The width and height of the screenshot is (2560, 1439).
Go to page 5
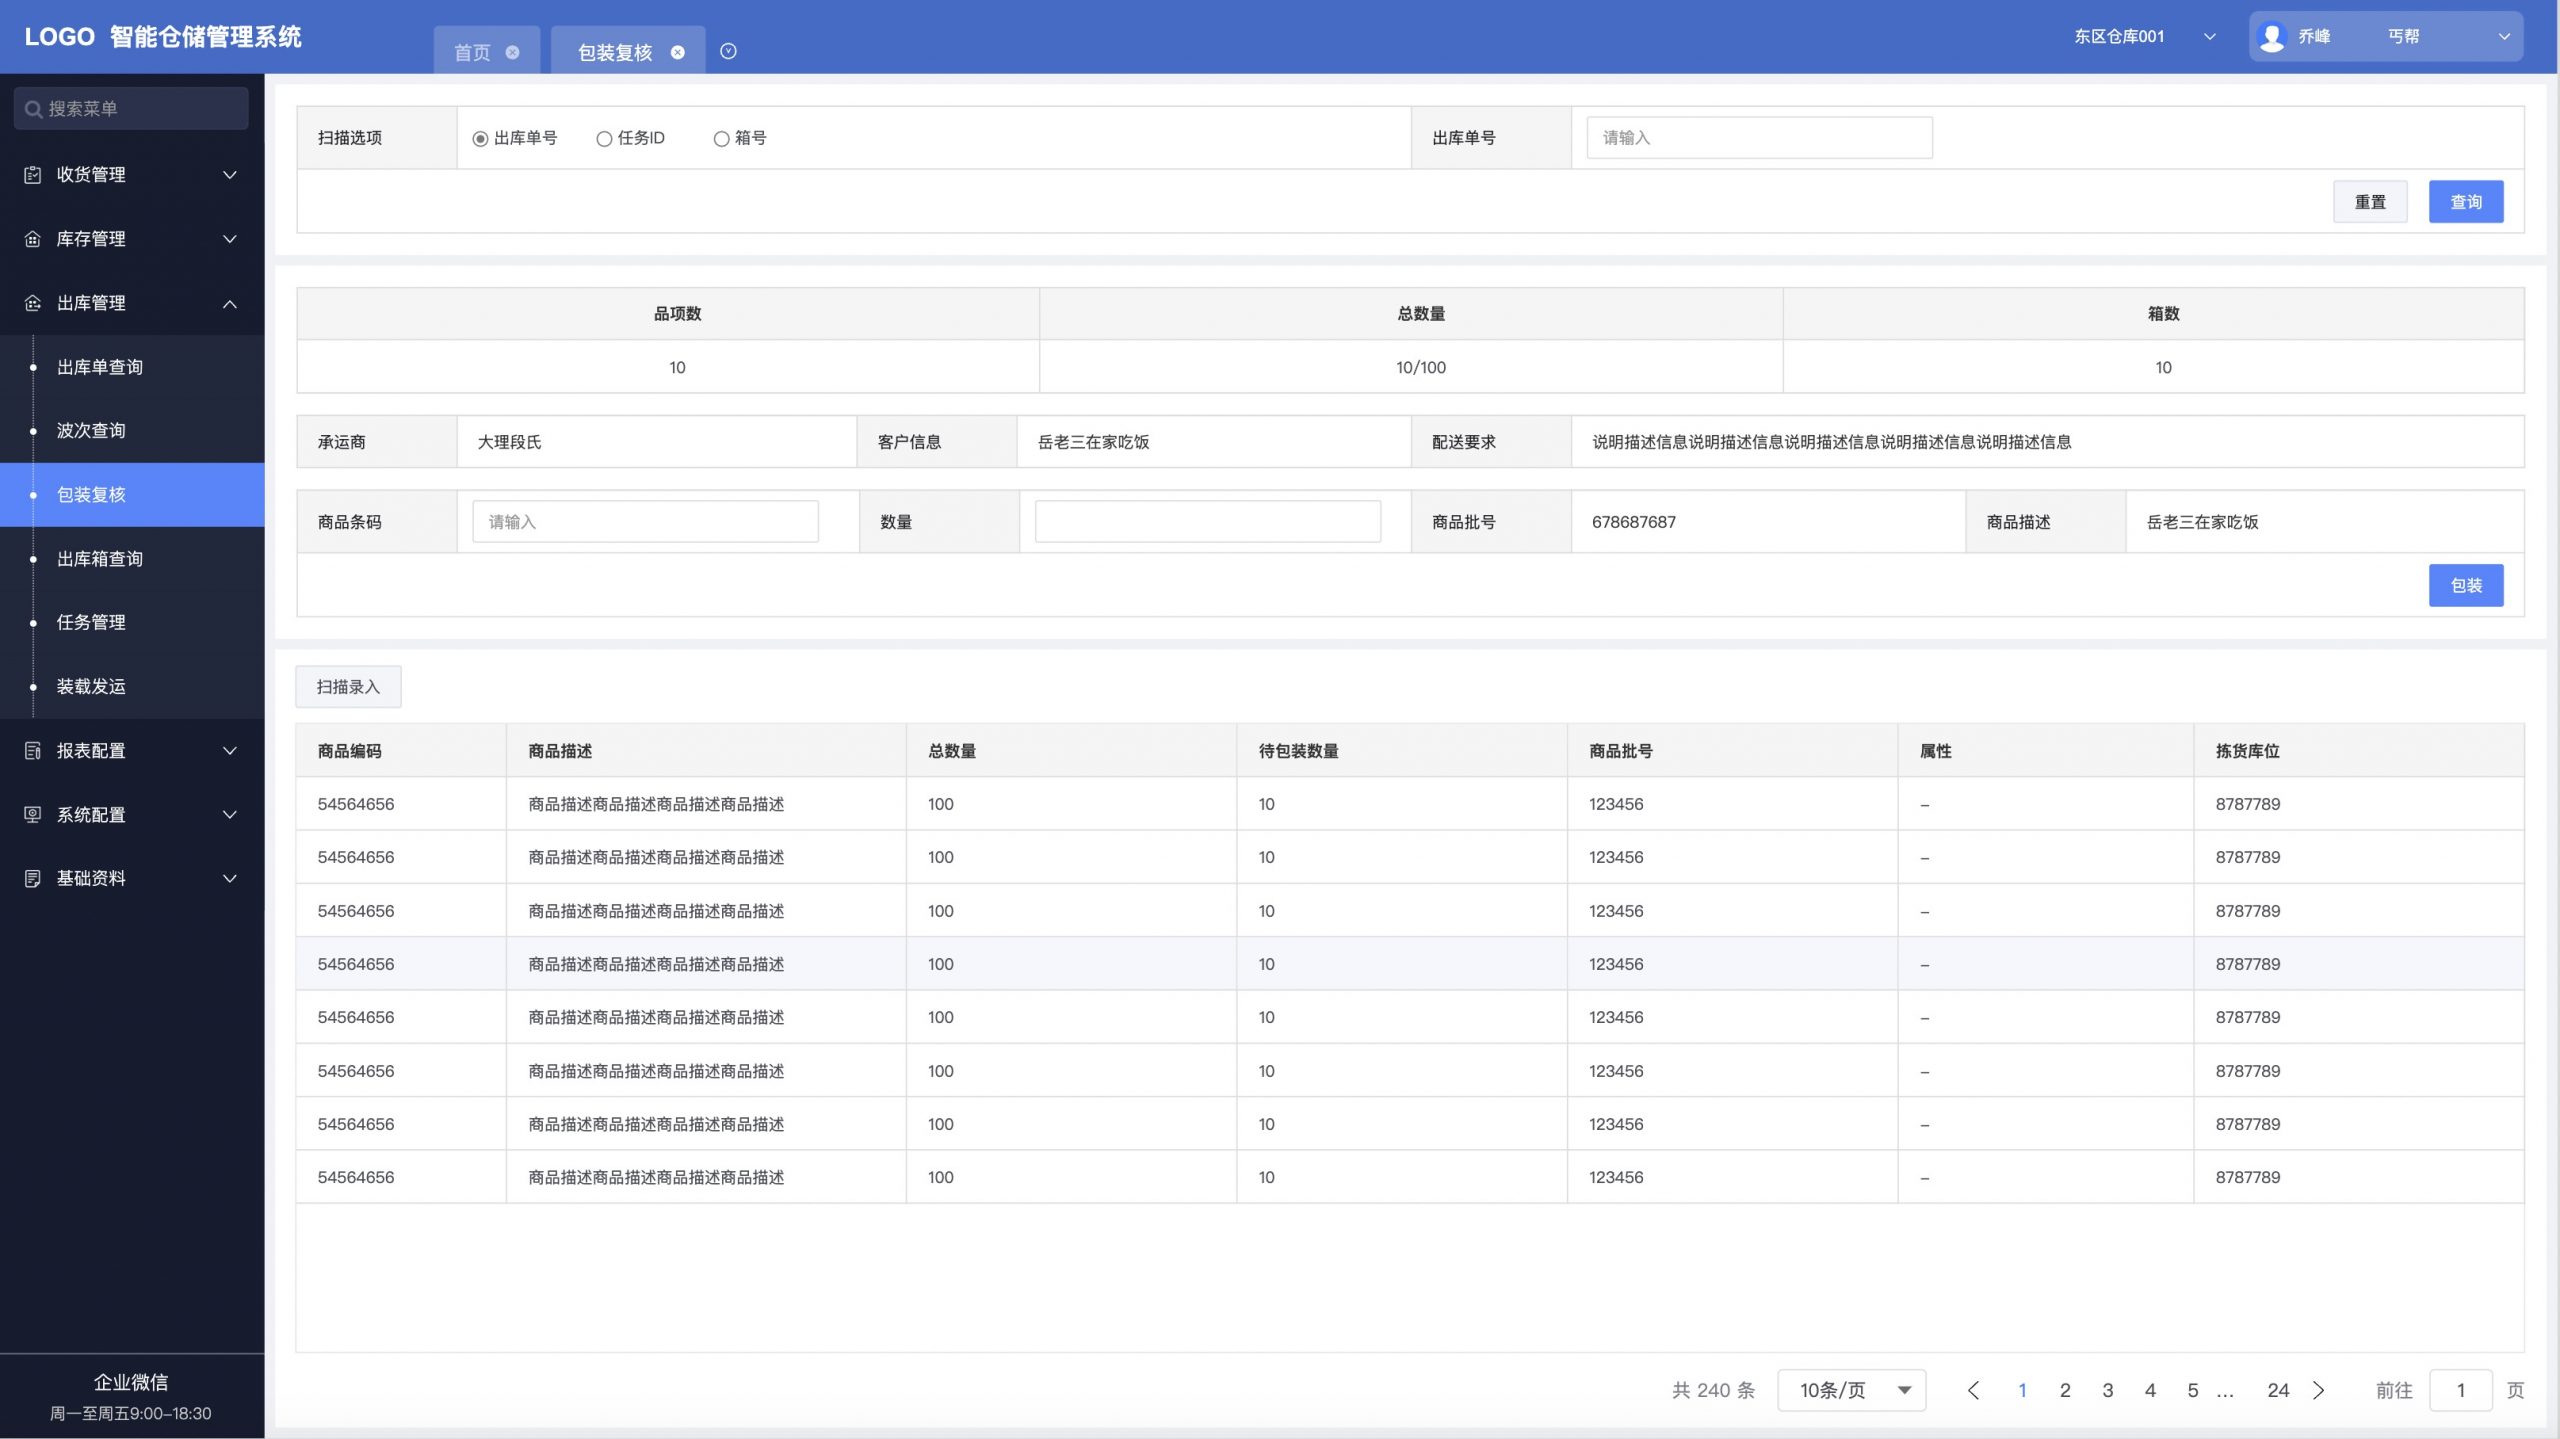click(2192, 1391)
